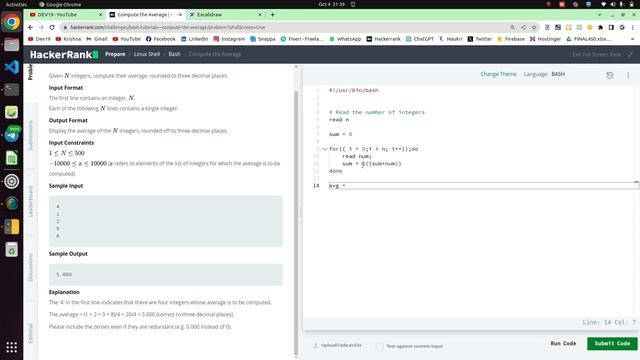The width and height of the screenshot is (640, 360).
Task: Go to Bash breadcrumb
Action: point(174,54)
